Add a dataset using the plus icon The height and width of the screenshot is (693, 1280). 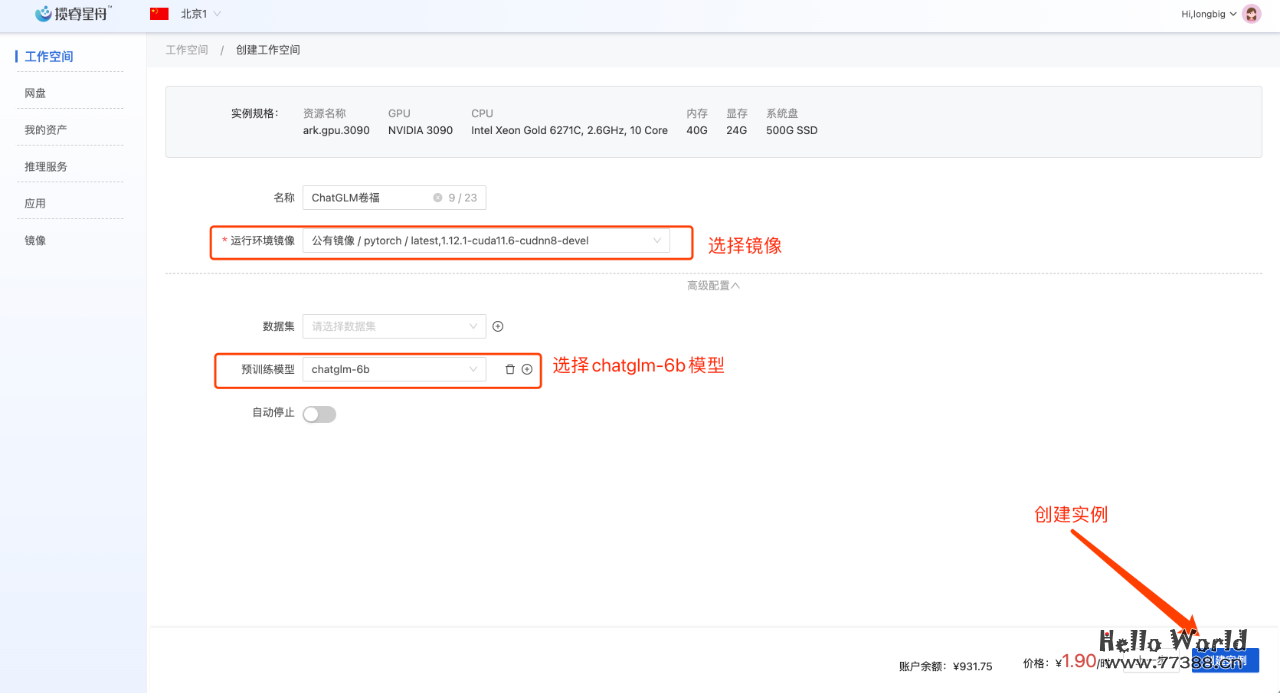click(498, 326)
